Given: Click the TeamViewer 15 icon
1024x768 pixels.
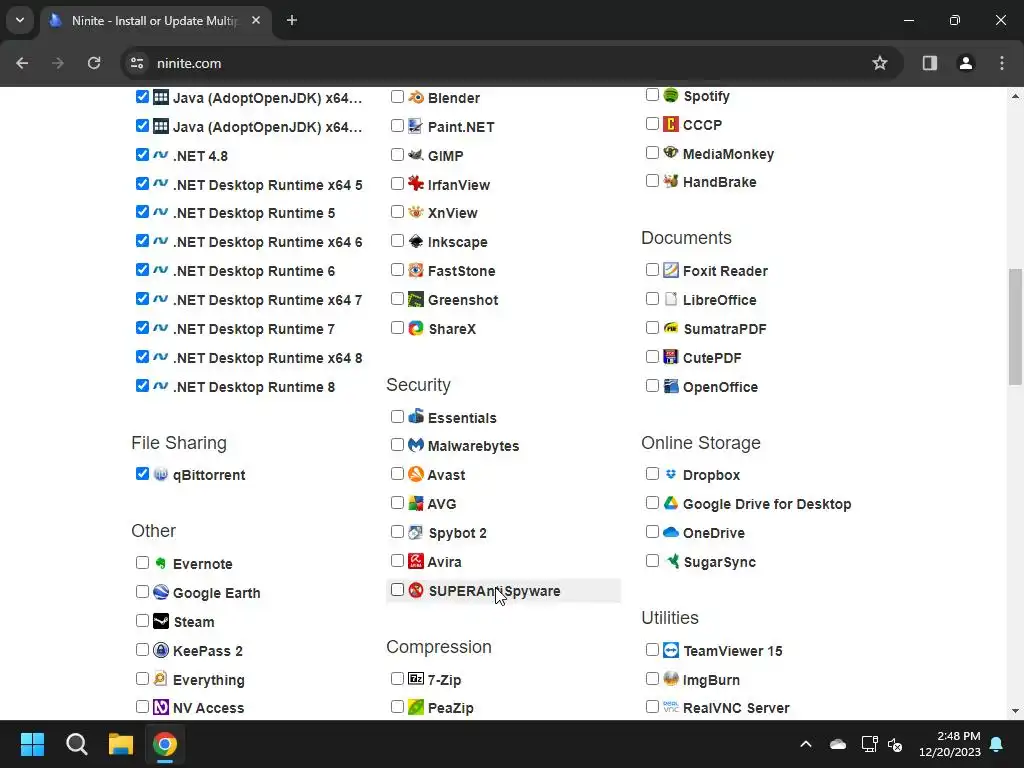Looking at the screenshot, I should click(x=671, y=650).
